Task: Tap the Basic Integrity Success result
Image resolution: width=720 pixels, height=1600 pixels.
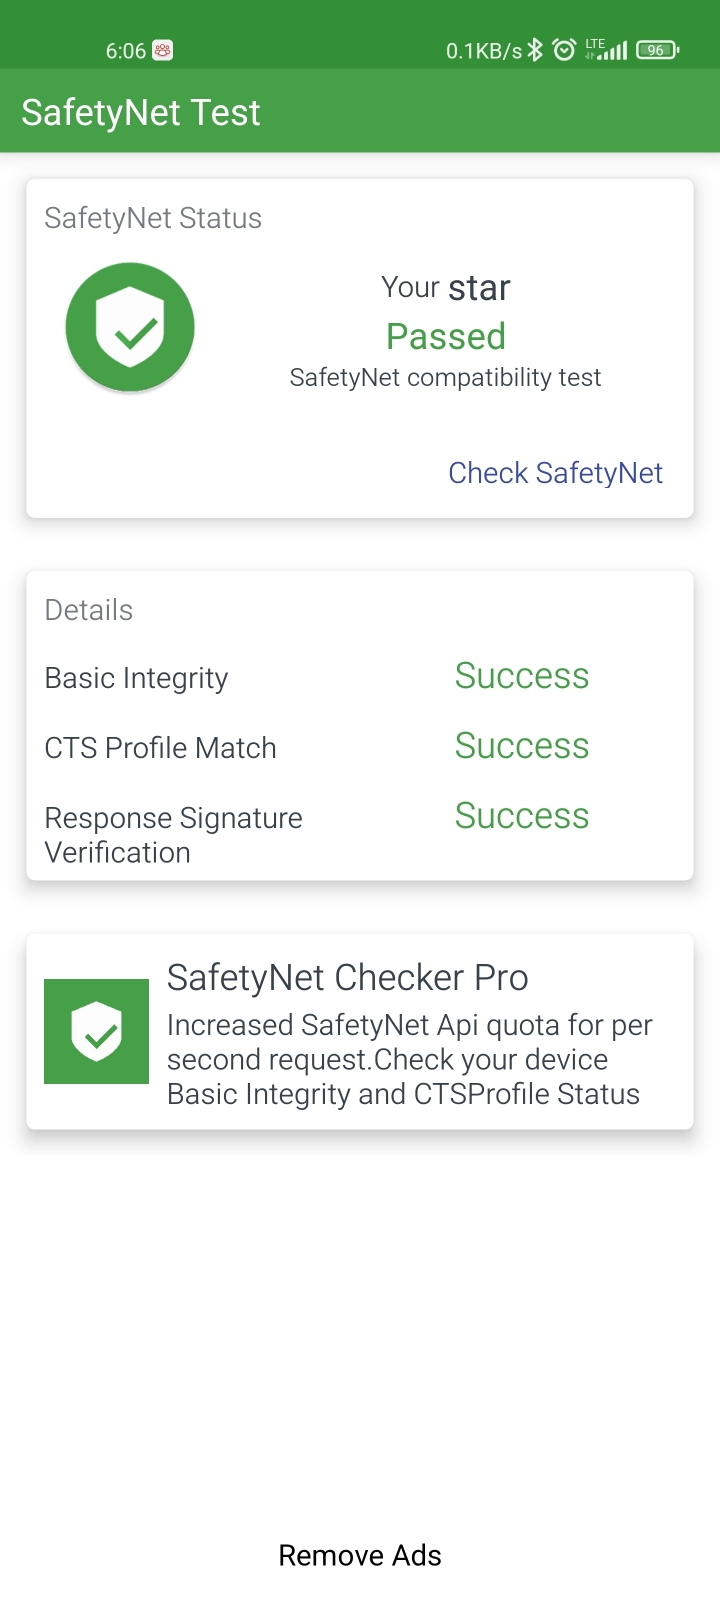Action: [x=522, y=676]
